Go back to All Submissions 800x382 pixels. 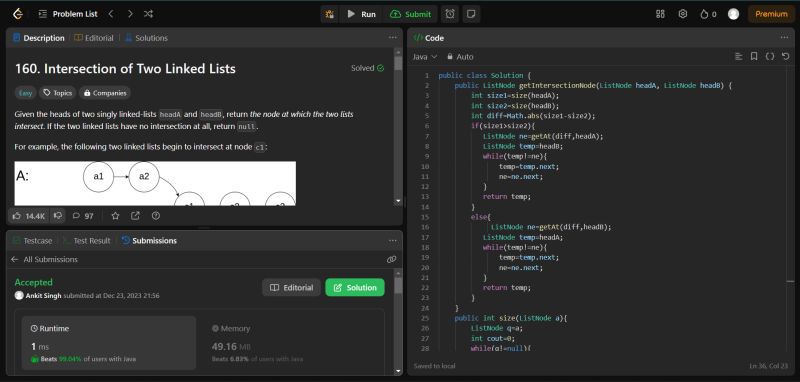pos(44,259)
